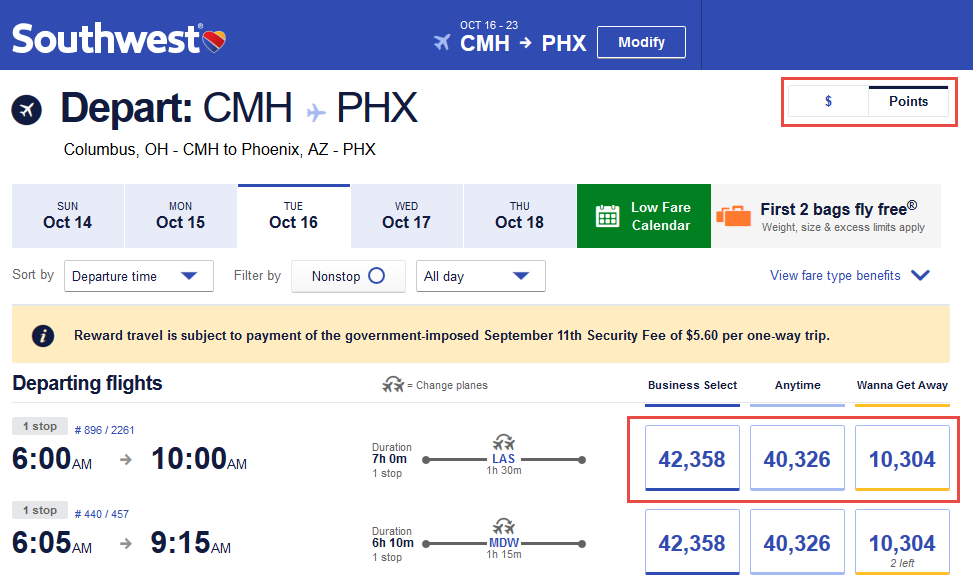Select the Wed Oct 17 date tab
This screenshot has width=973, height=584.
tap(406, 216)
